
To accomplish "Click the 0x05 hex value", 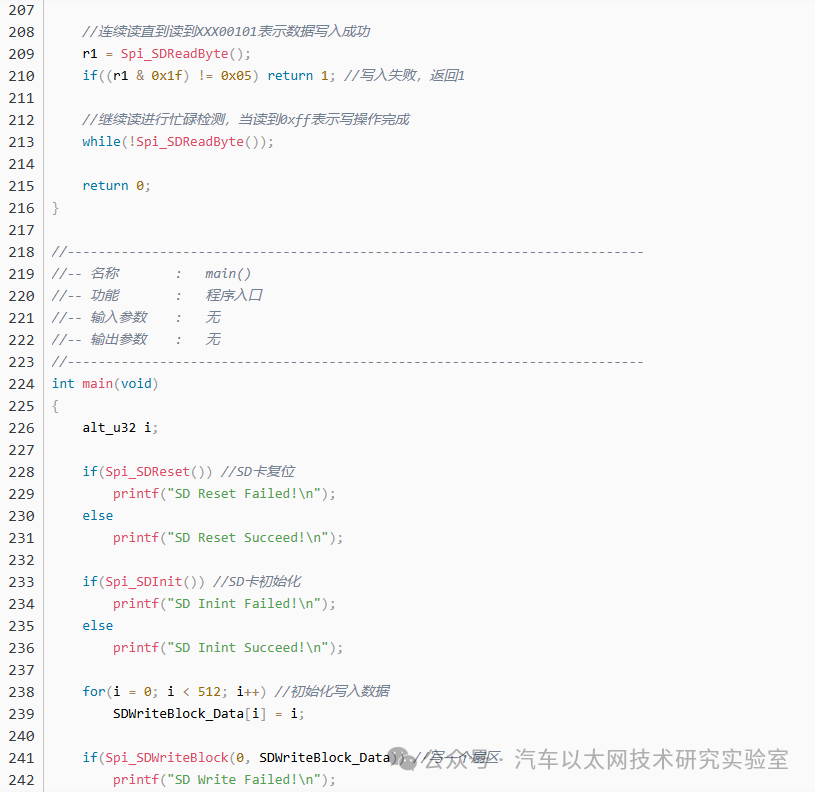I will coord(236,76).
